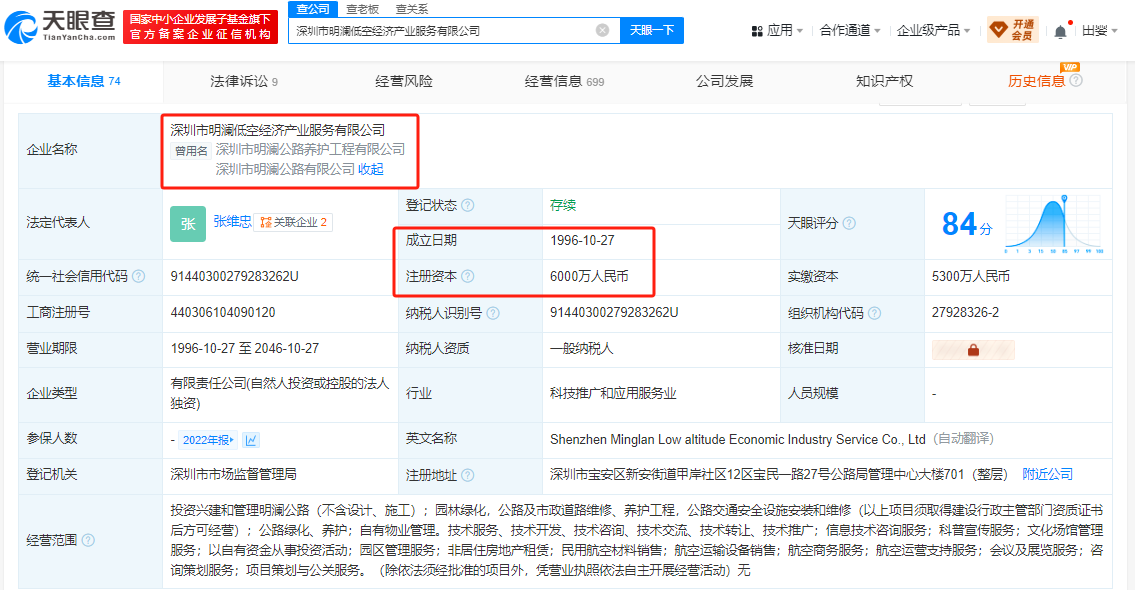Click the 存续 registration status
Viewport: 1135px width, 590px height.
tap(563, 206)
